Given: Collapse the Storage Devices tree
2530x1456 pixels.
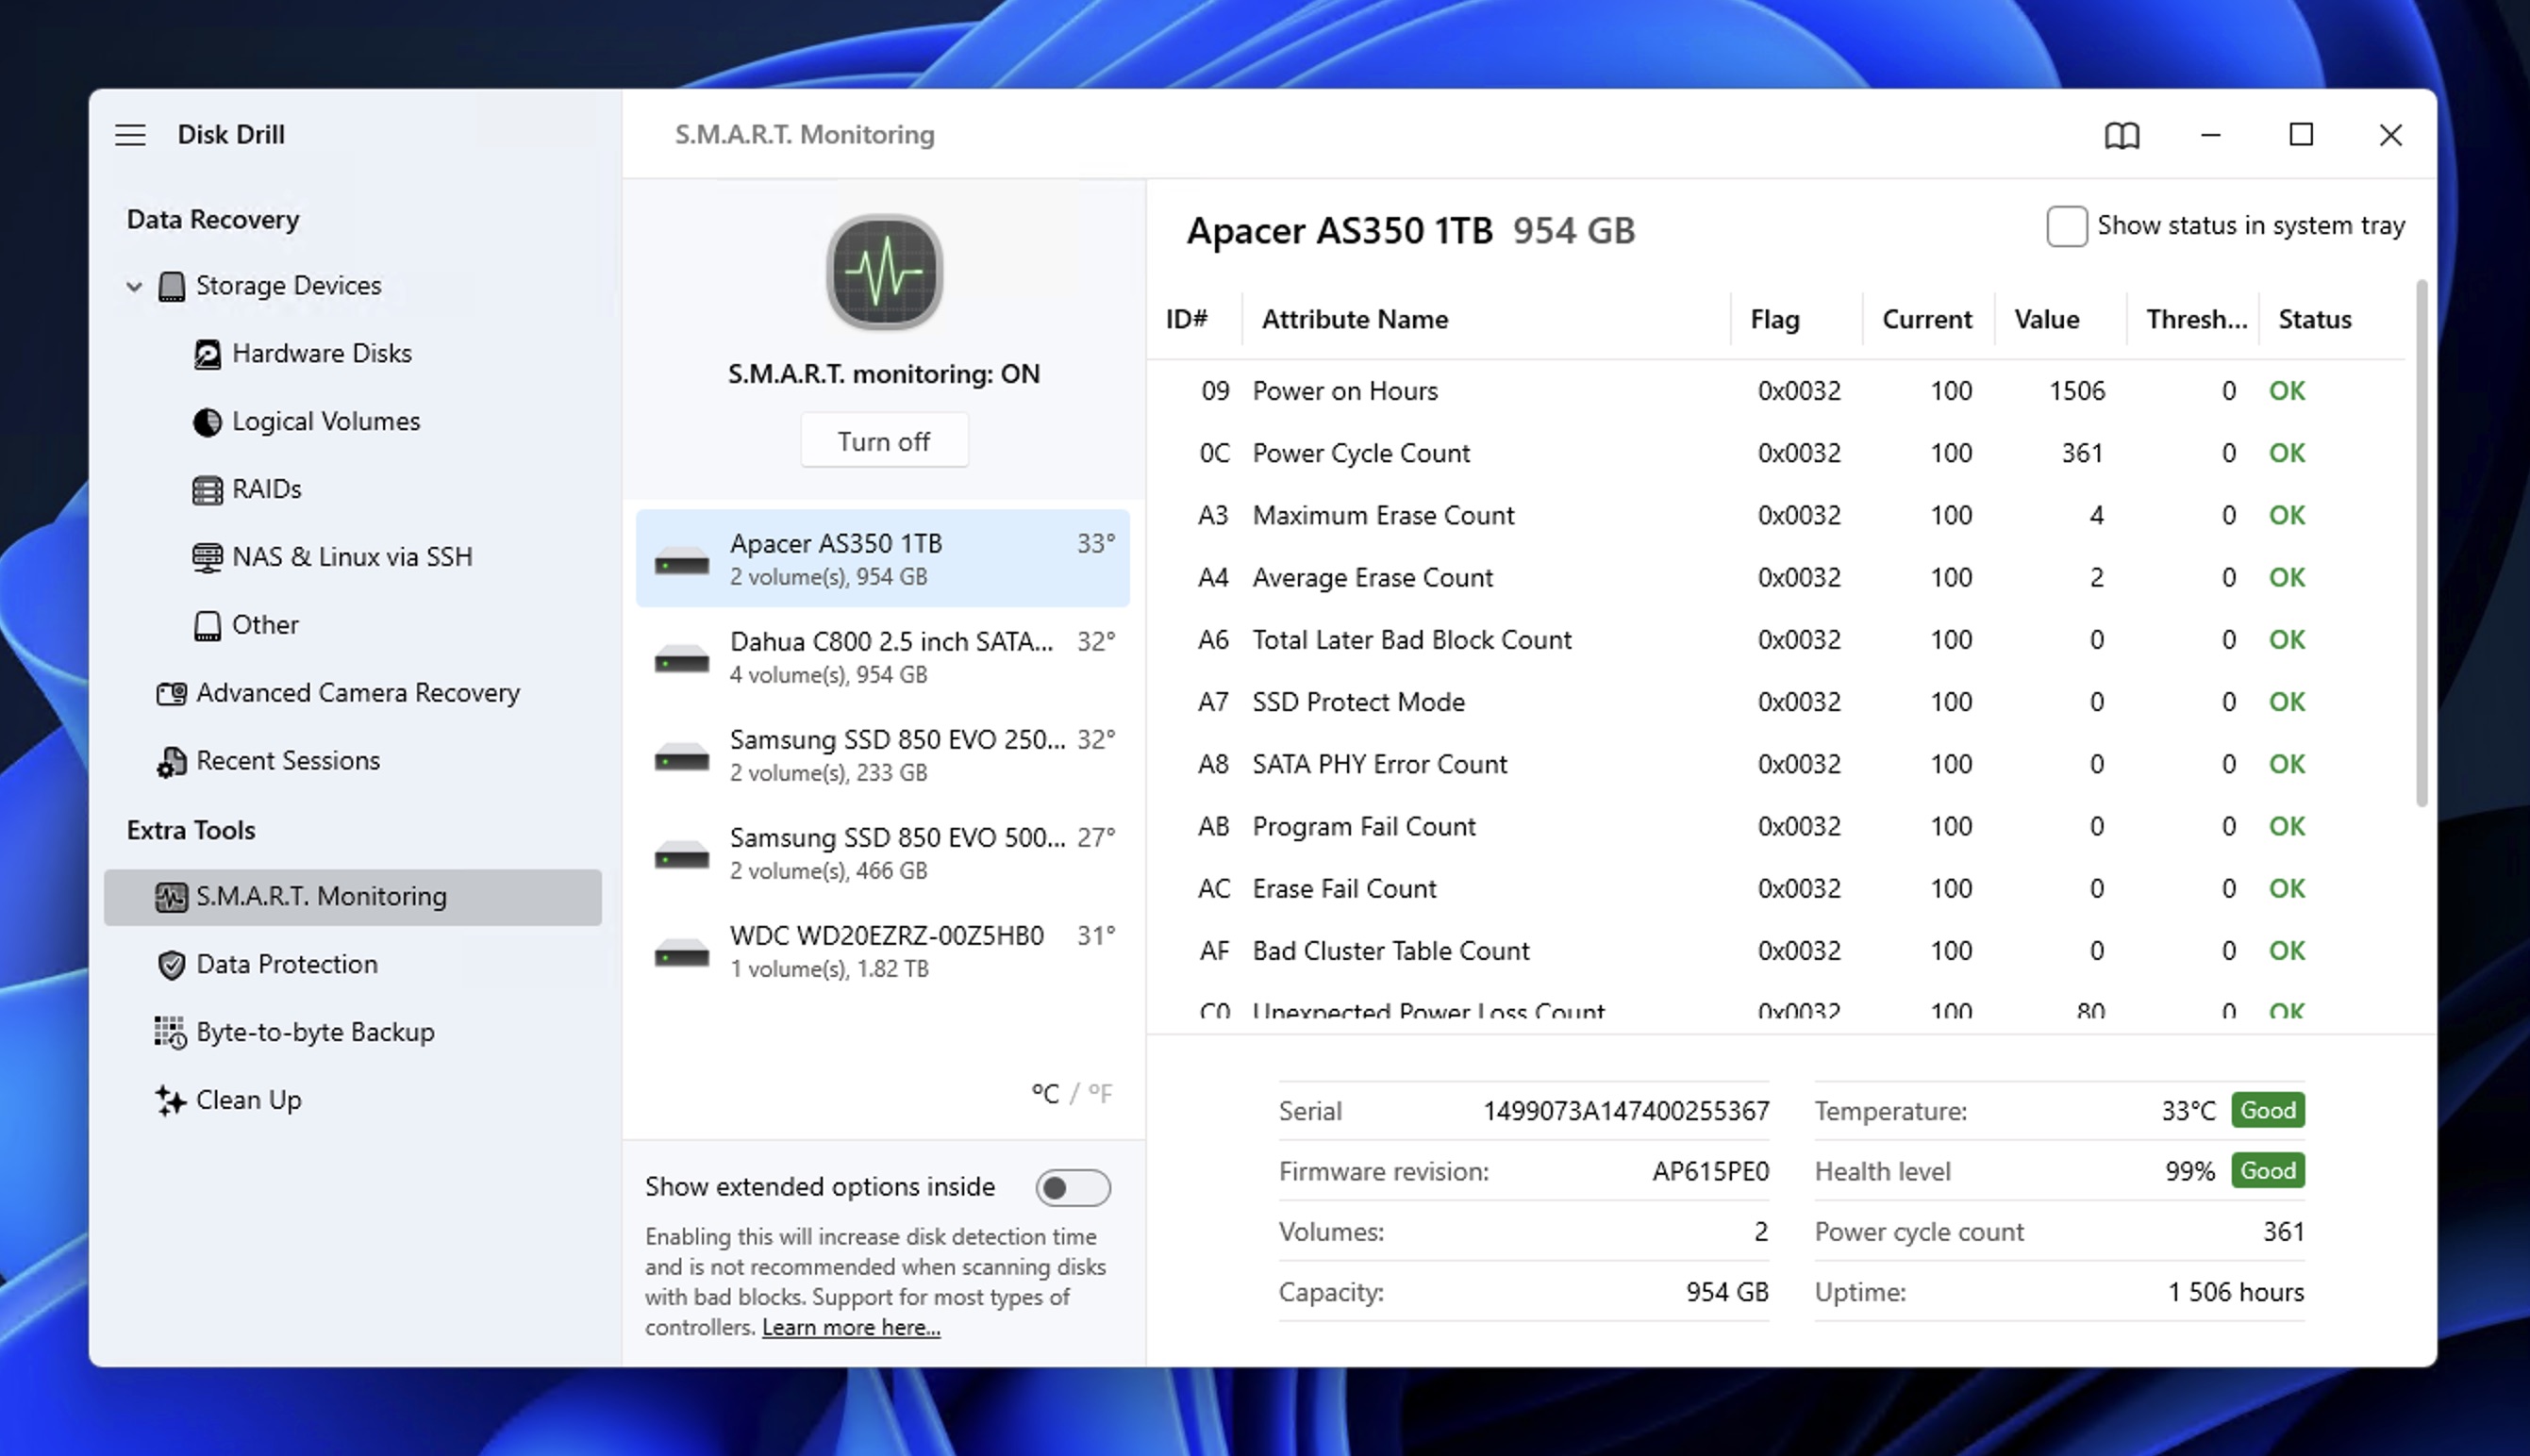Looking at the screenshot, I should click(135, 286).
